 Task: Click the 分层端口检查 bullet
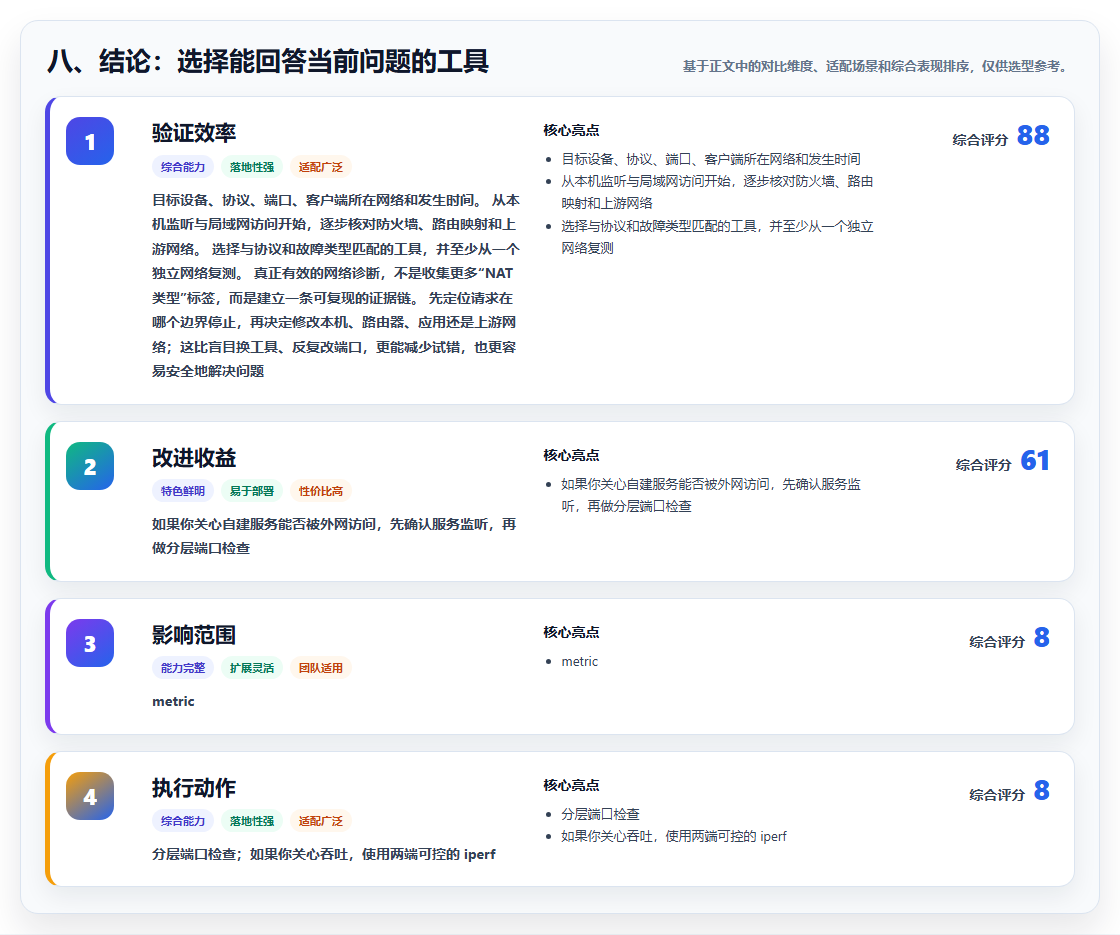(600, 814)
